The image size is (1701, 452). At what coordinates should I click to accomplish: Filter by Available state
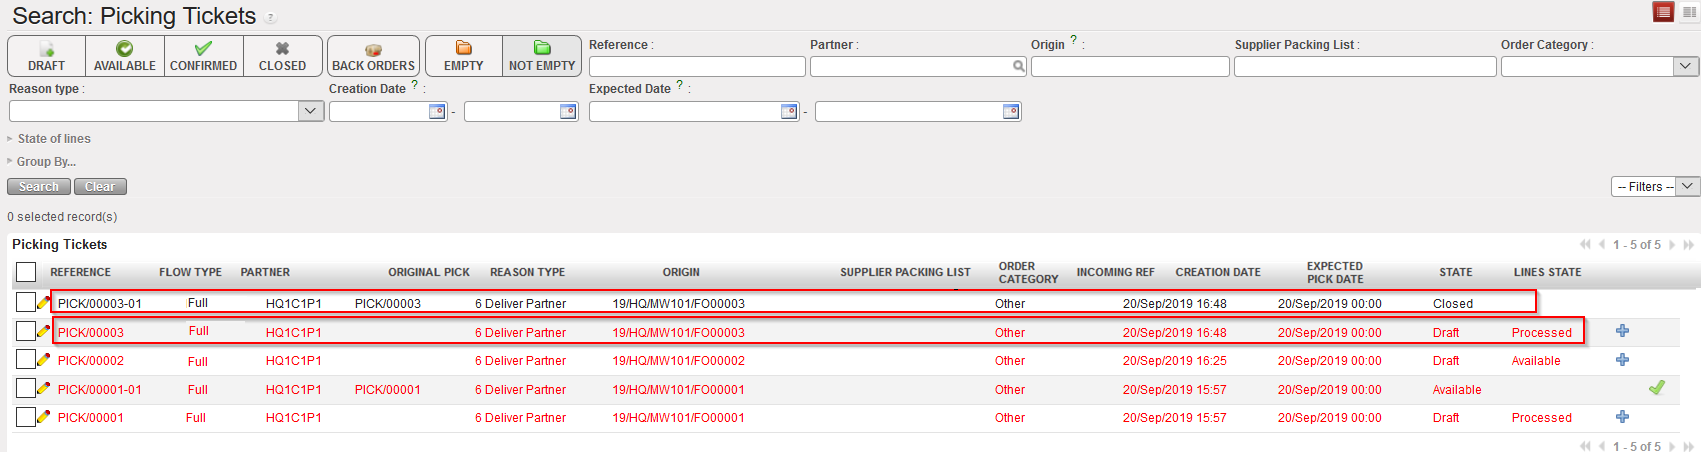point(125,56)
